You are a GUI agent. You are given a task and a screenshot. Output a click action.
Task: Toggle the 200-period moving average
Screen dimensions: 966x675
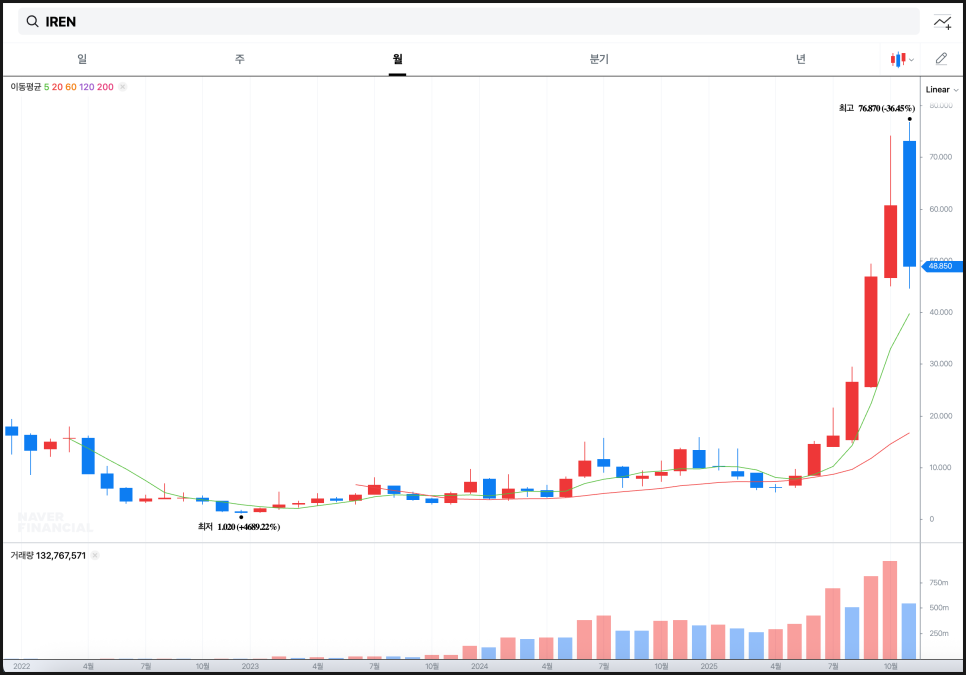click(x=105, y=87)
